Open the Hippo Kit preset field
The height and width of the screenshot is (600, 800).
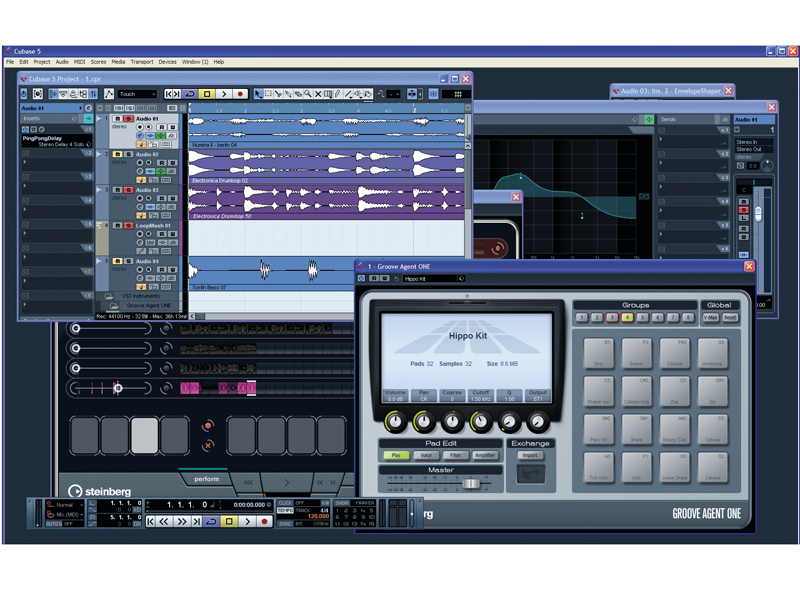click(x=434, y=279)
